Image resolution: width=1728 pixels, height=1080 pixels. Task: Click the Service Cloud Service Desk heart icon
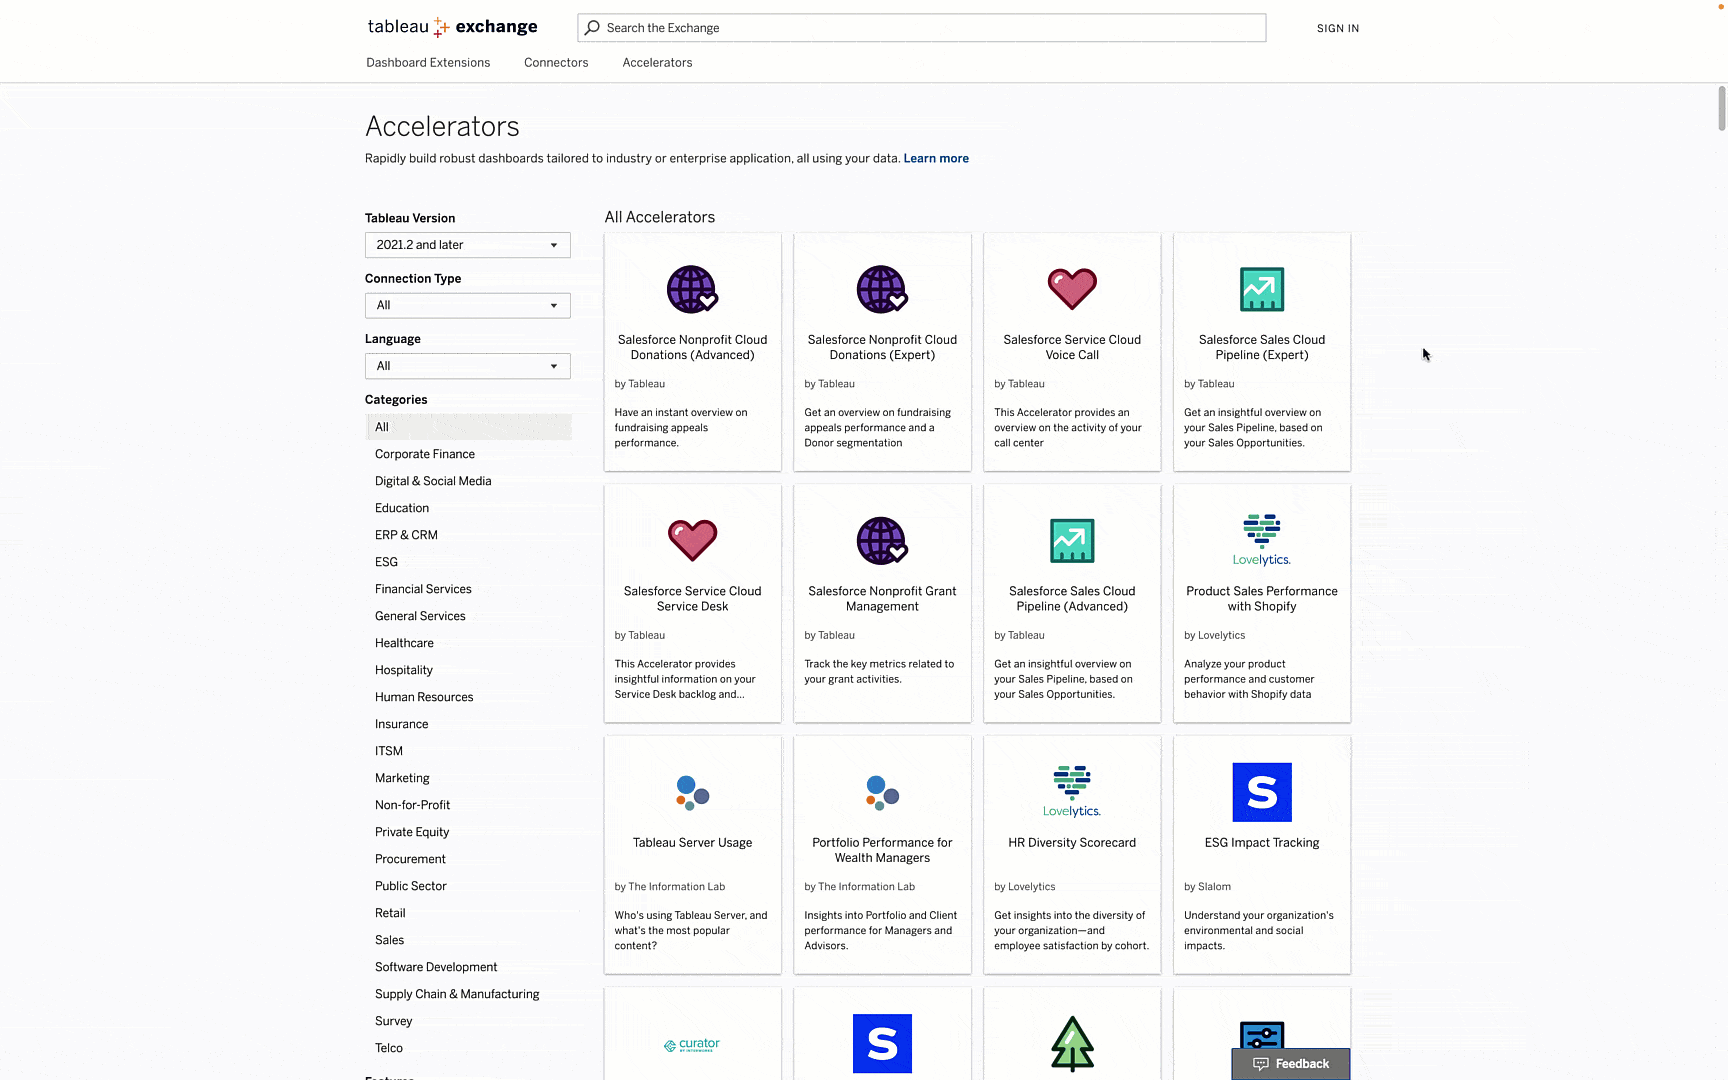pyautogui.click(x=692, y=541)
